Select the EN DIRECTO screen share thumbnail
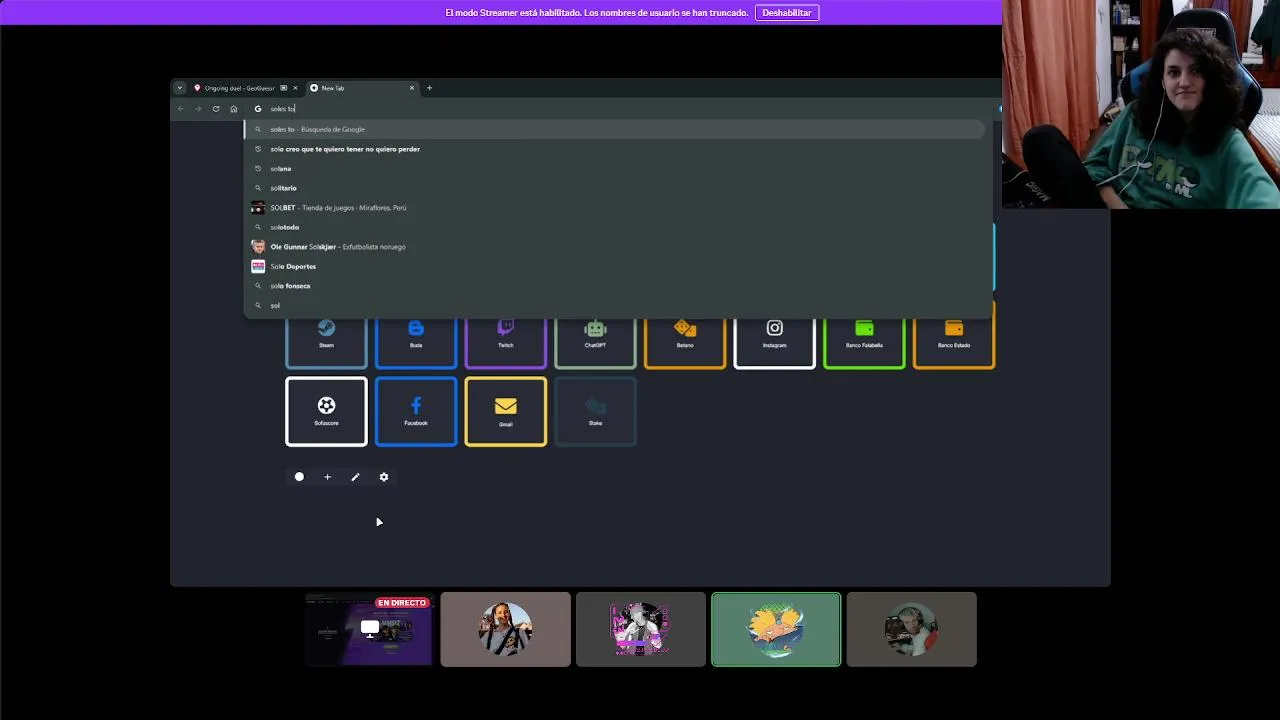Image resolution: width=1280 pixels, height=720 pixels. (x=369, y=629)
